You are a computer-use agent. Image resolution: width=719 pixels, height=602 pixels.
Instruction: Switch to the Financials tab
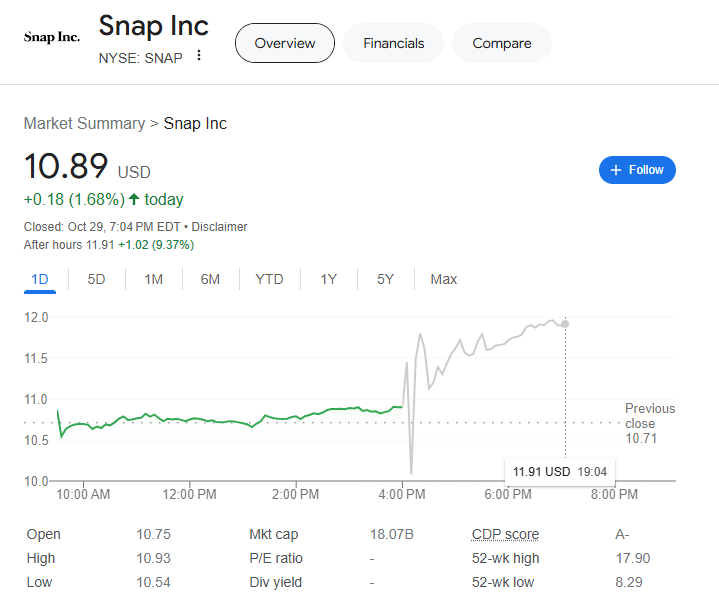click(394, 43)
